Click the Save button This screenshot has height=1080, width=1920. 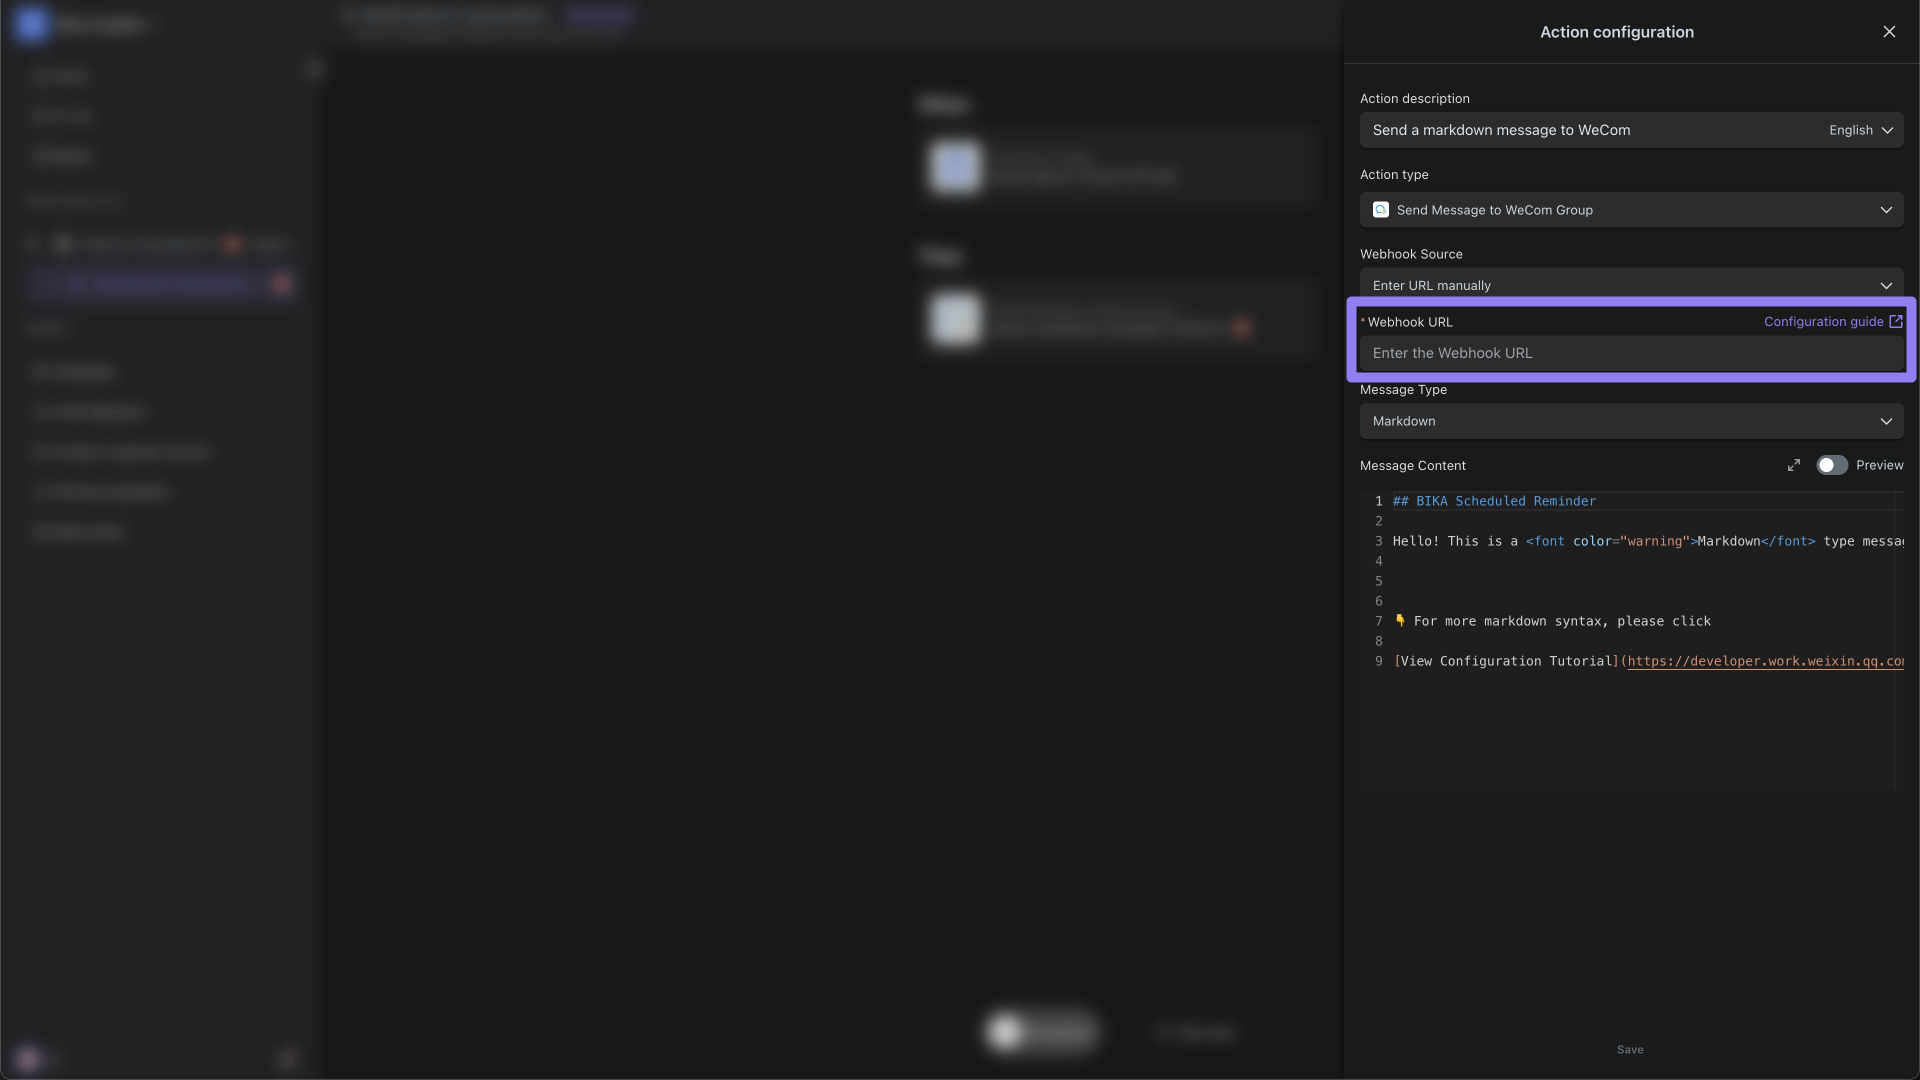(1631, 1050)
